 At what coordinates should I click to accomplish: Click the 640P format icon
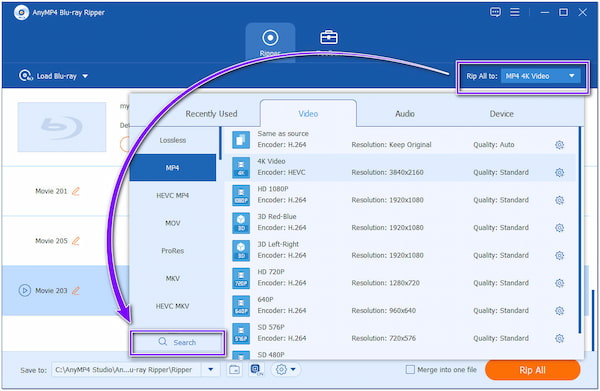(241, 306)
